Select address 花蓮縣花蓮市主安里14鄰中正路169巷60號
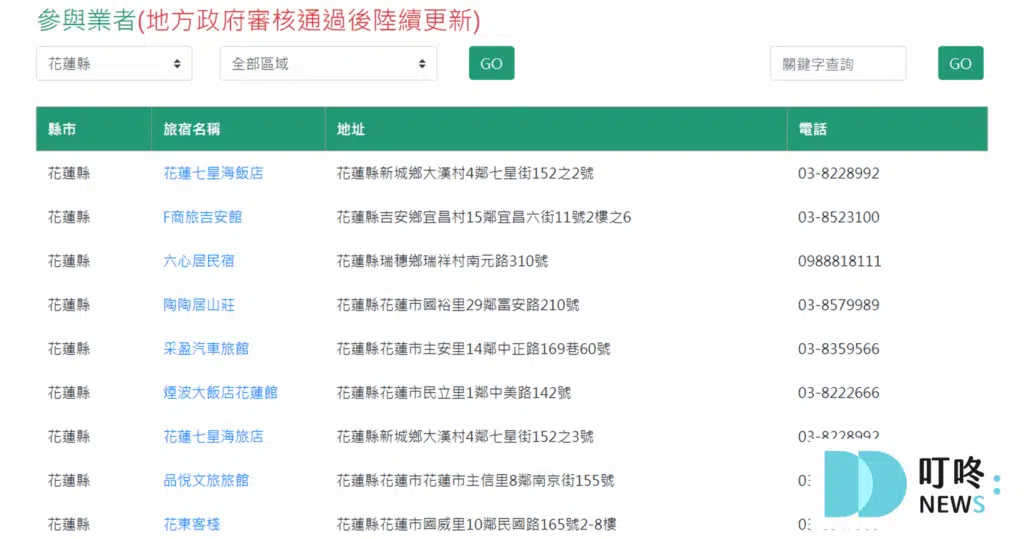Screen dimensions: 1024x539 (473, 348)
